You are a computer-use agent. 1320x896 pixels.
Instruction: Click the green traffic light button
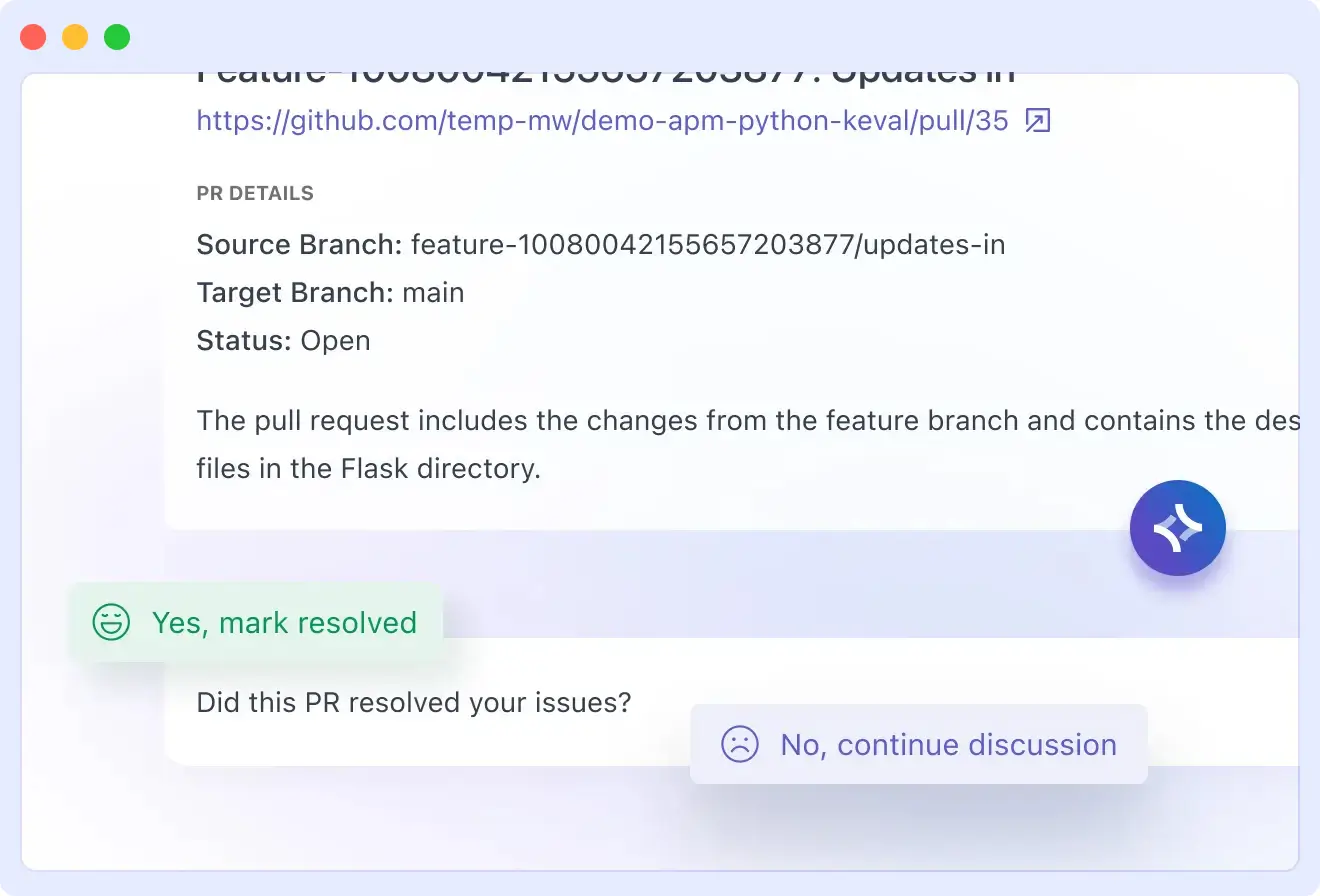(x=116, y=36)
